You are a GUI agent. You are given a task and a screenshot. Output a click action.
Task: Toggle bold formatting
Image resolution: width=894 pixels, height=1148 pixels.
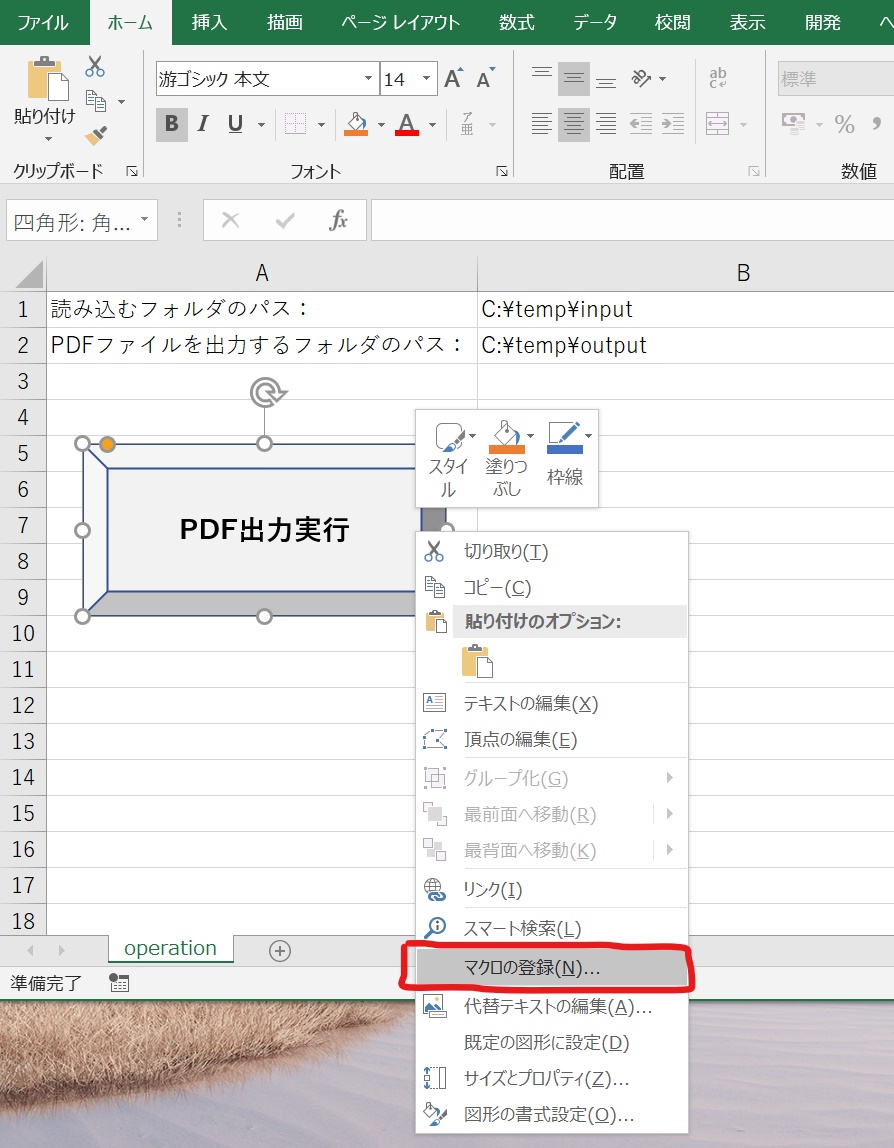(x=171, y=123)
